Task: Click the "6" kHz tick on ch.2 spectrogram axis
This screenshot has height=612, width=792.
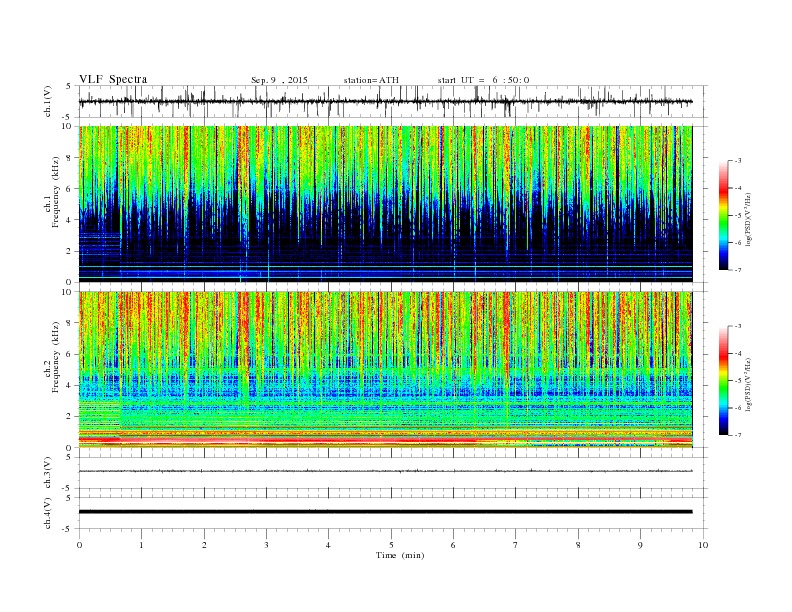Action: pyautogui.click(x=69, y=354)
